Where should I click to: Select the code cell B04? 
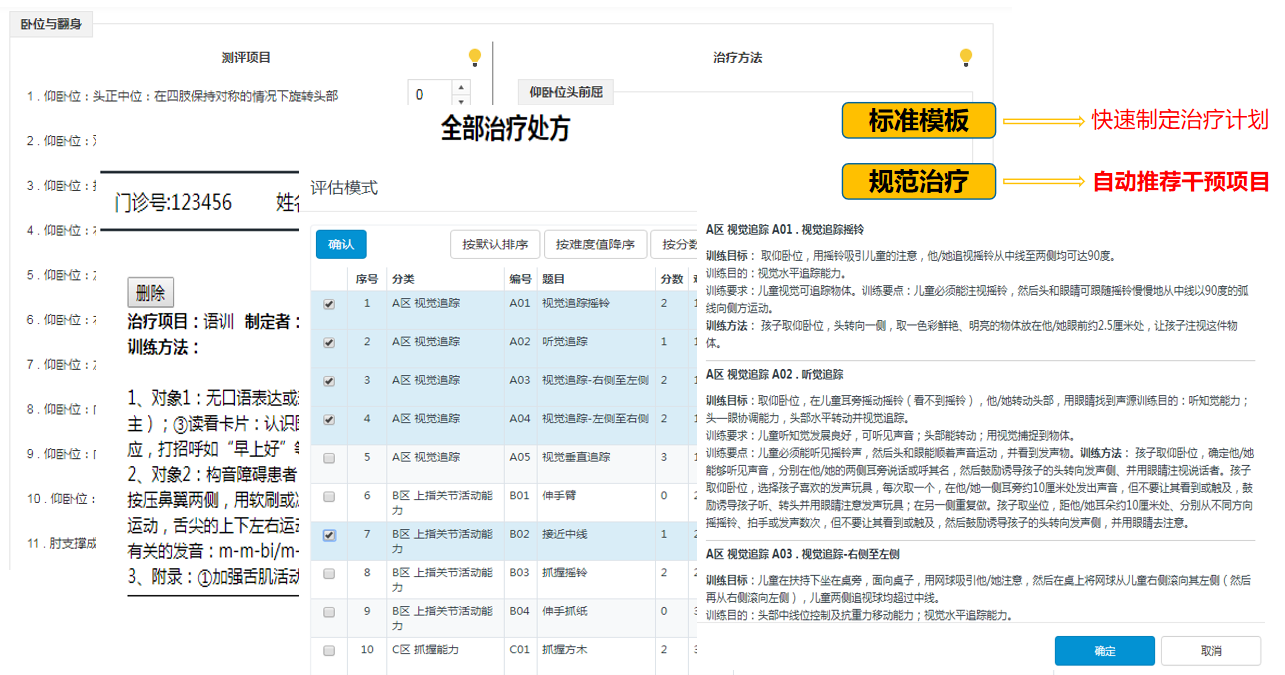coord(520,611)
